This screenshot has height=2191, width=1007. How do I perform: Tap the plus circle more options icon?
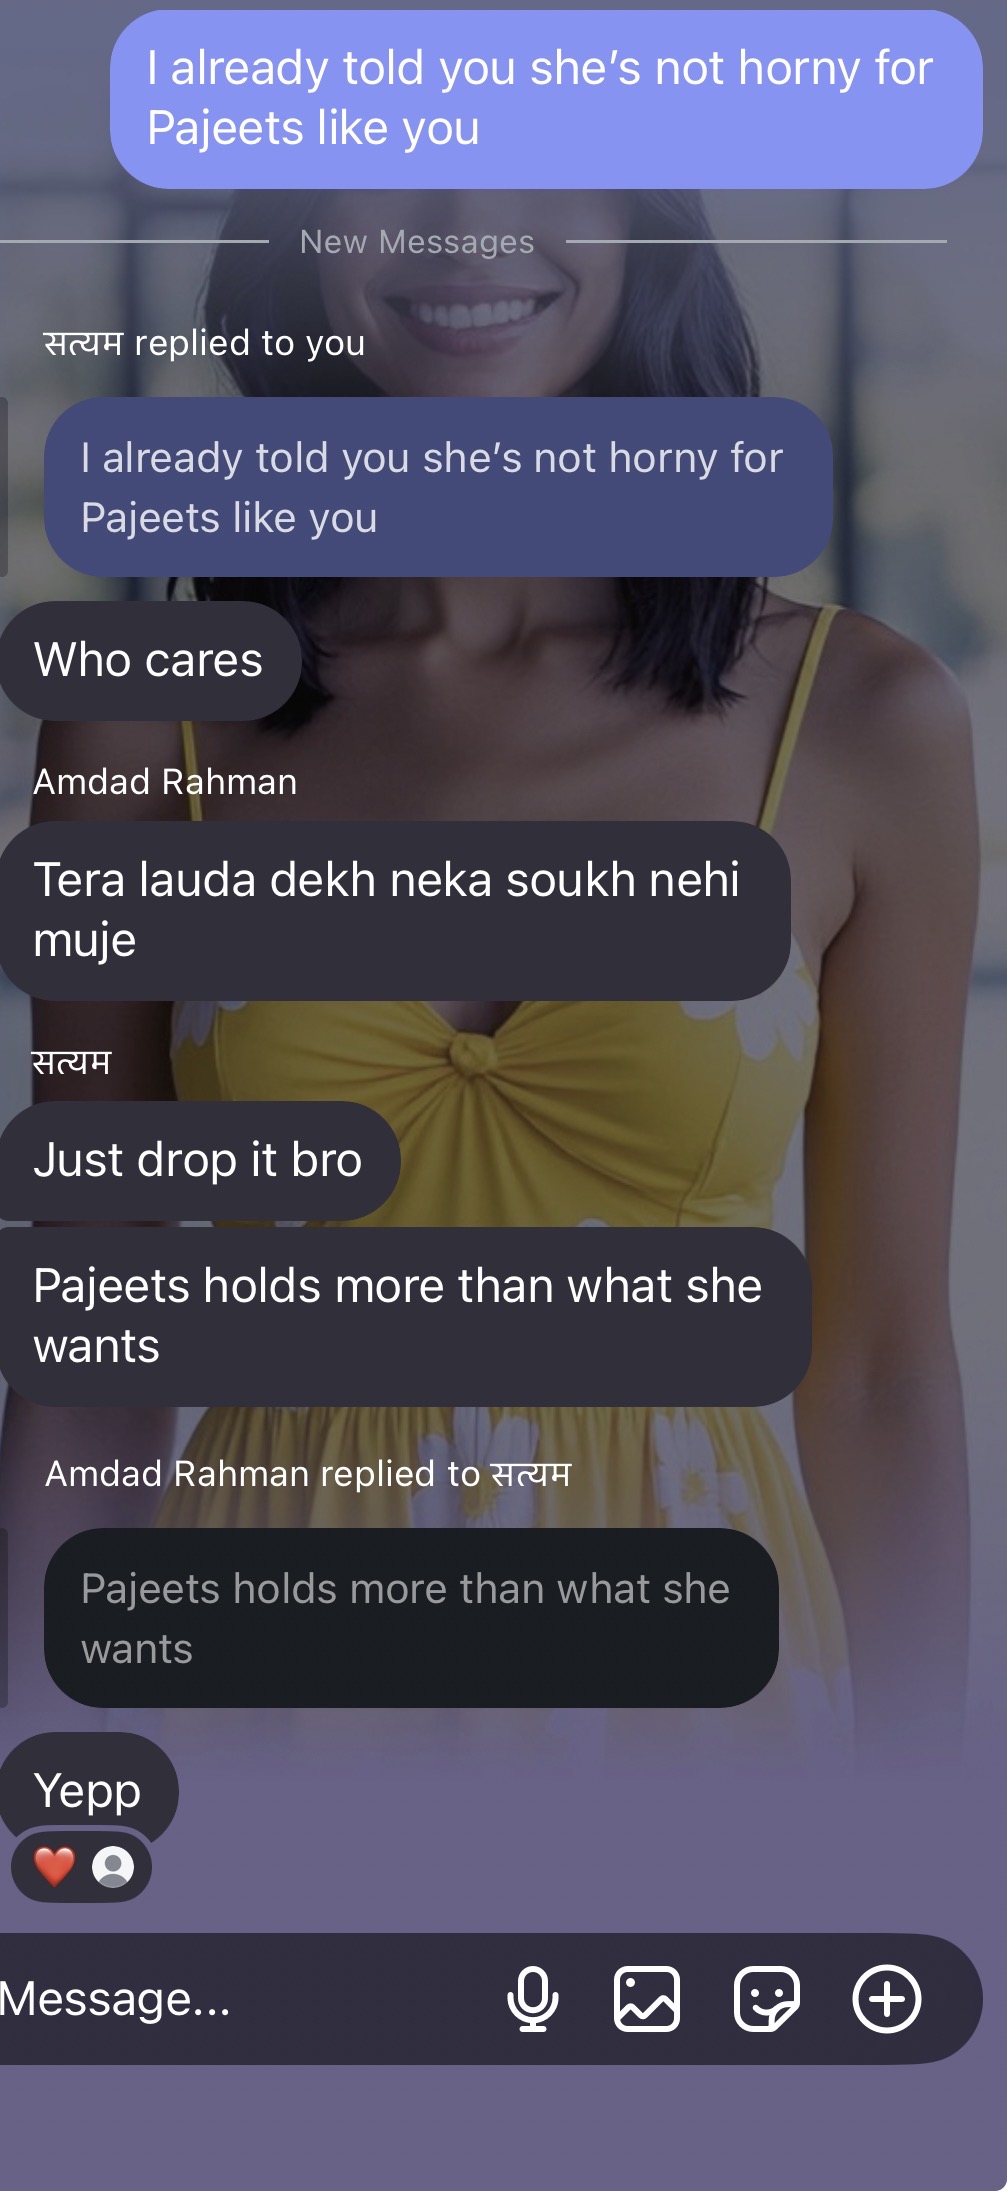tap(886, 1998)
